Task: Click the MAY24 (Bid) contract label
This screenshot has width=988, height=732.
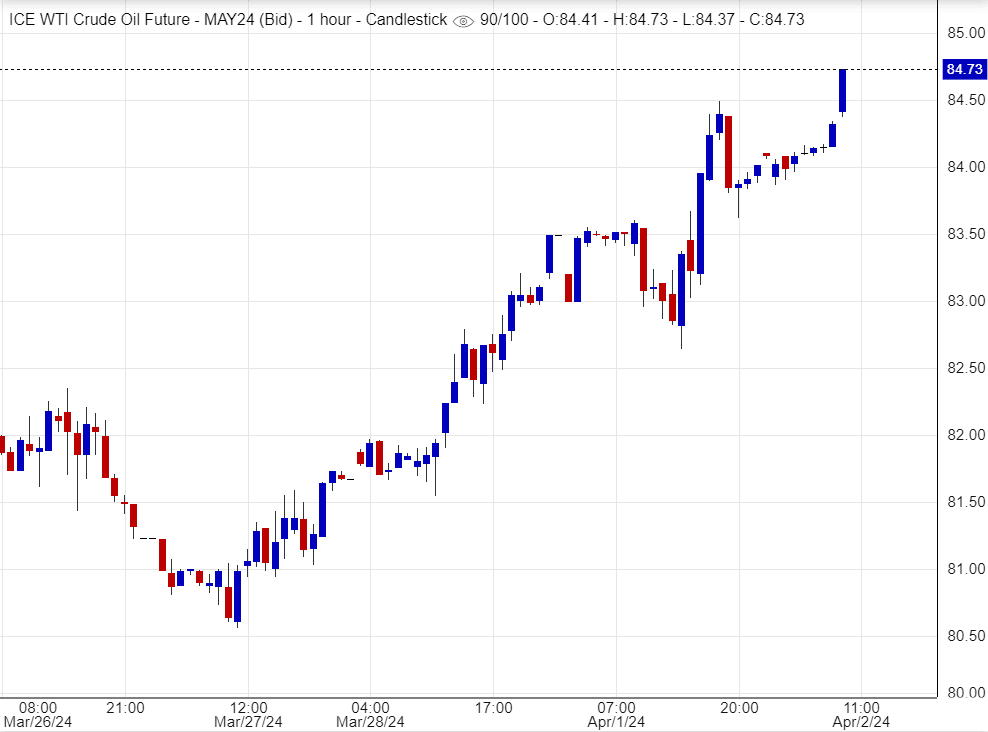Action: [x=234, y=20]
